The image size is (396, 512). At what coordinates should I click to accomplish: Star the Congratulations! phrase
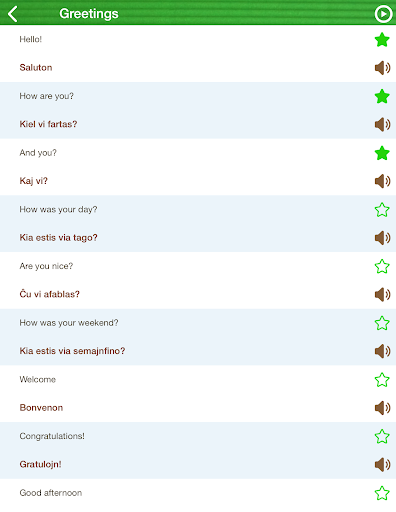point(382,436)
